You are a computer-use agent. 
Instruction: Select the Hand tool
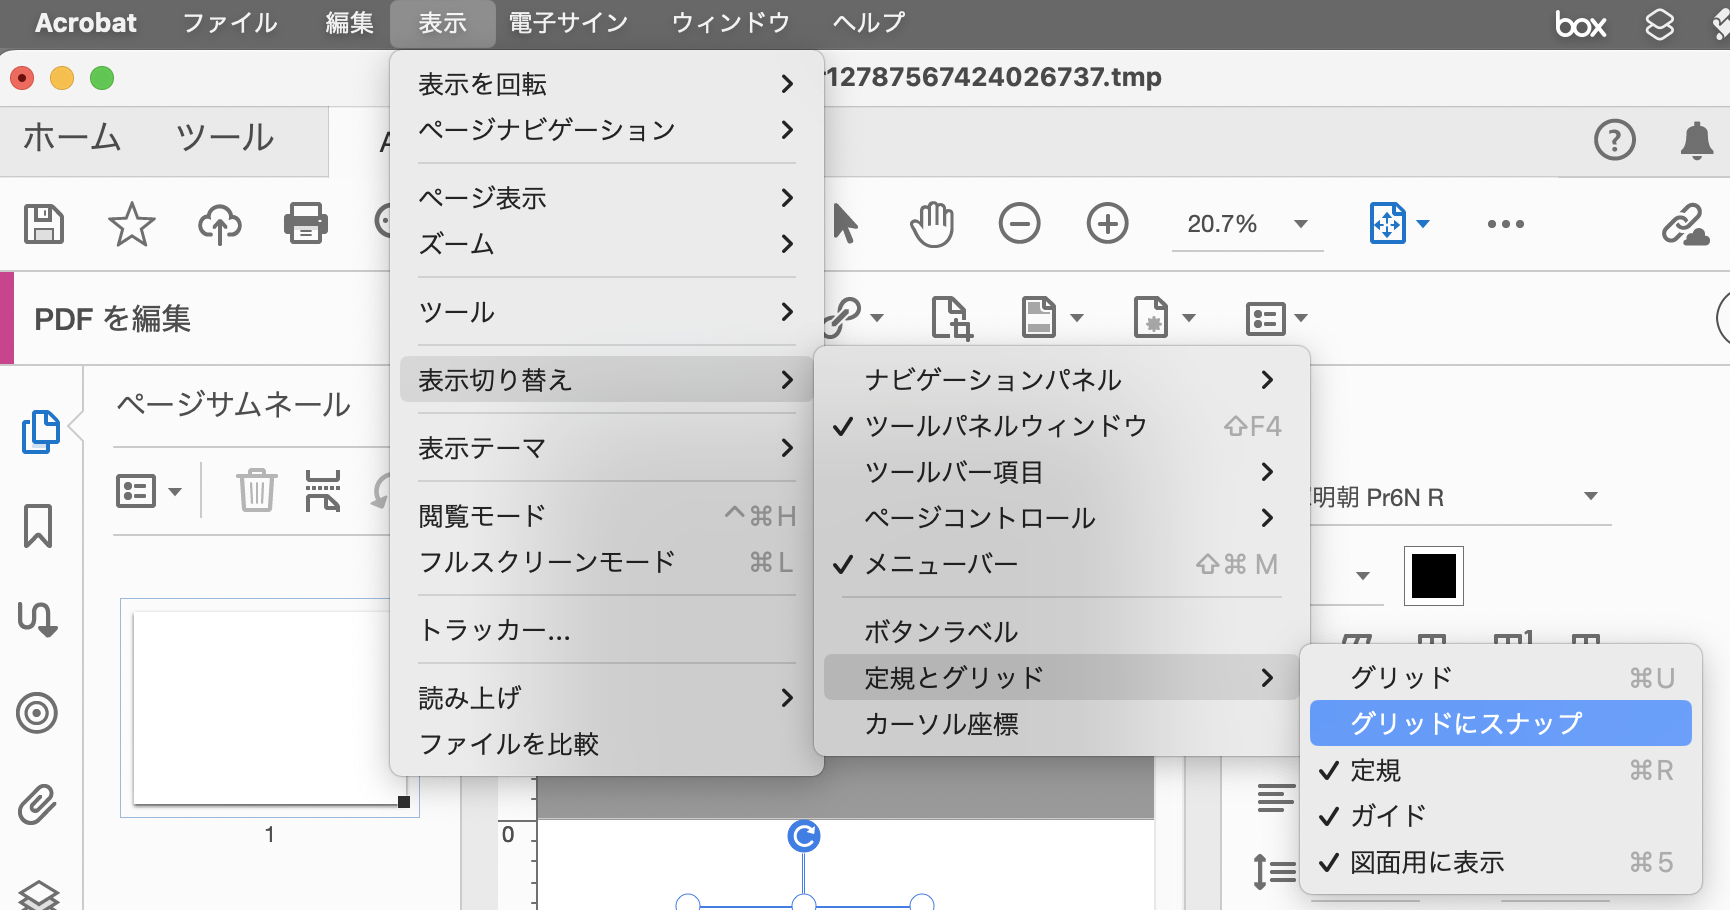pos(932,224)
